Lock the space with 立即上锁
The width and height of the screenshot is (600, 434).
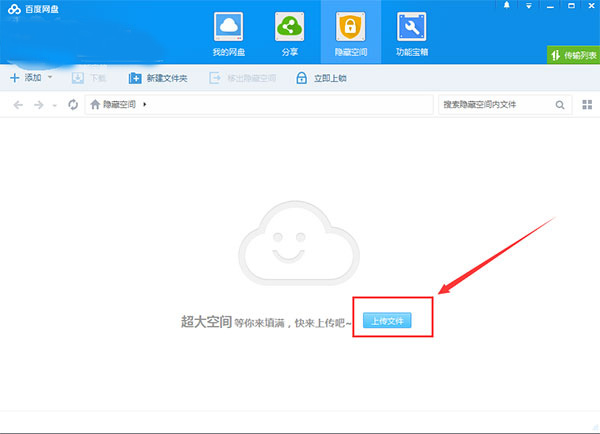pyautogui.click(x=321, y=78)
